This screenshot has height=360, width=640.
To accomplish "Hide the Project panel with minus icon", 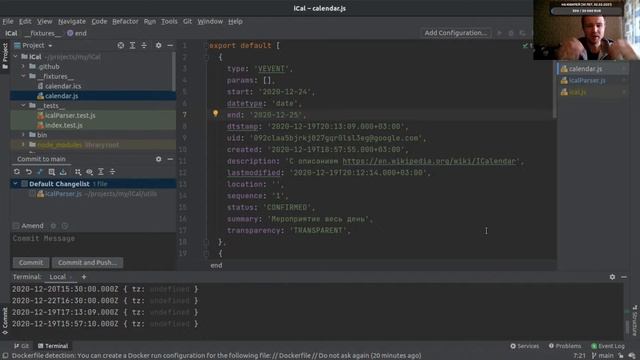I will click(x=170, y=45).
